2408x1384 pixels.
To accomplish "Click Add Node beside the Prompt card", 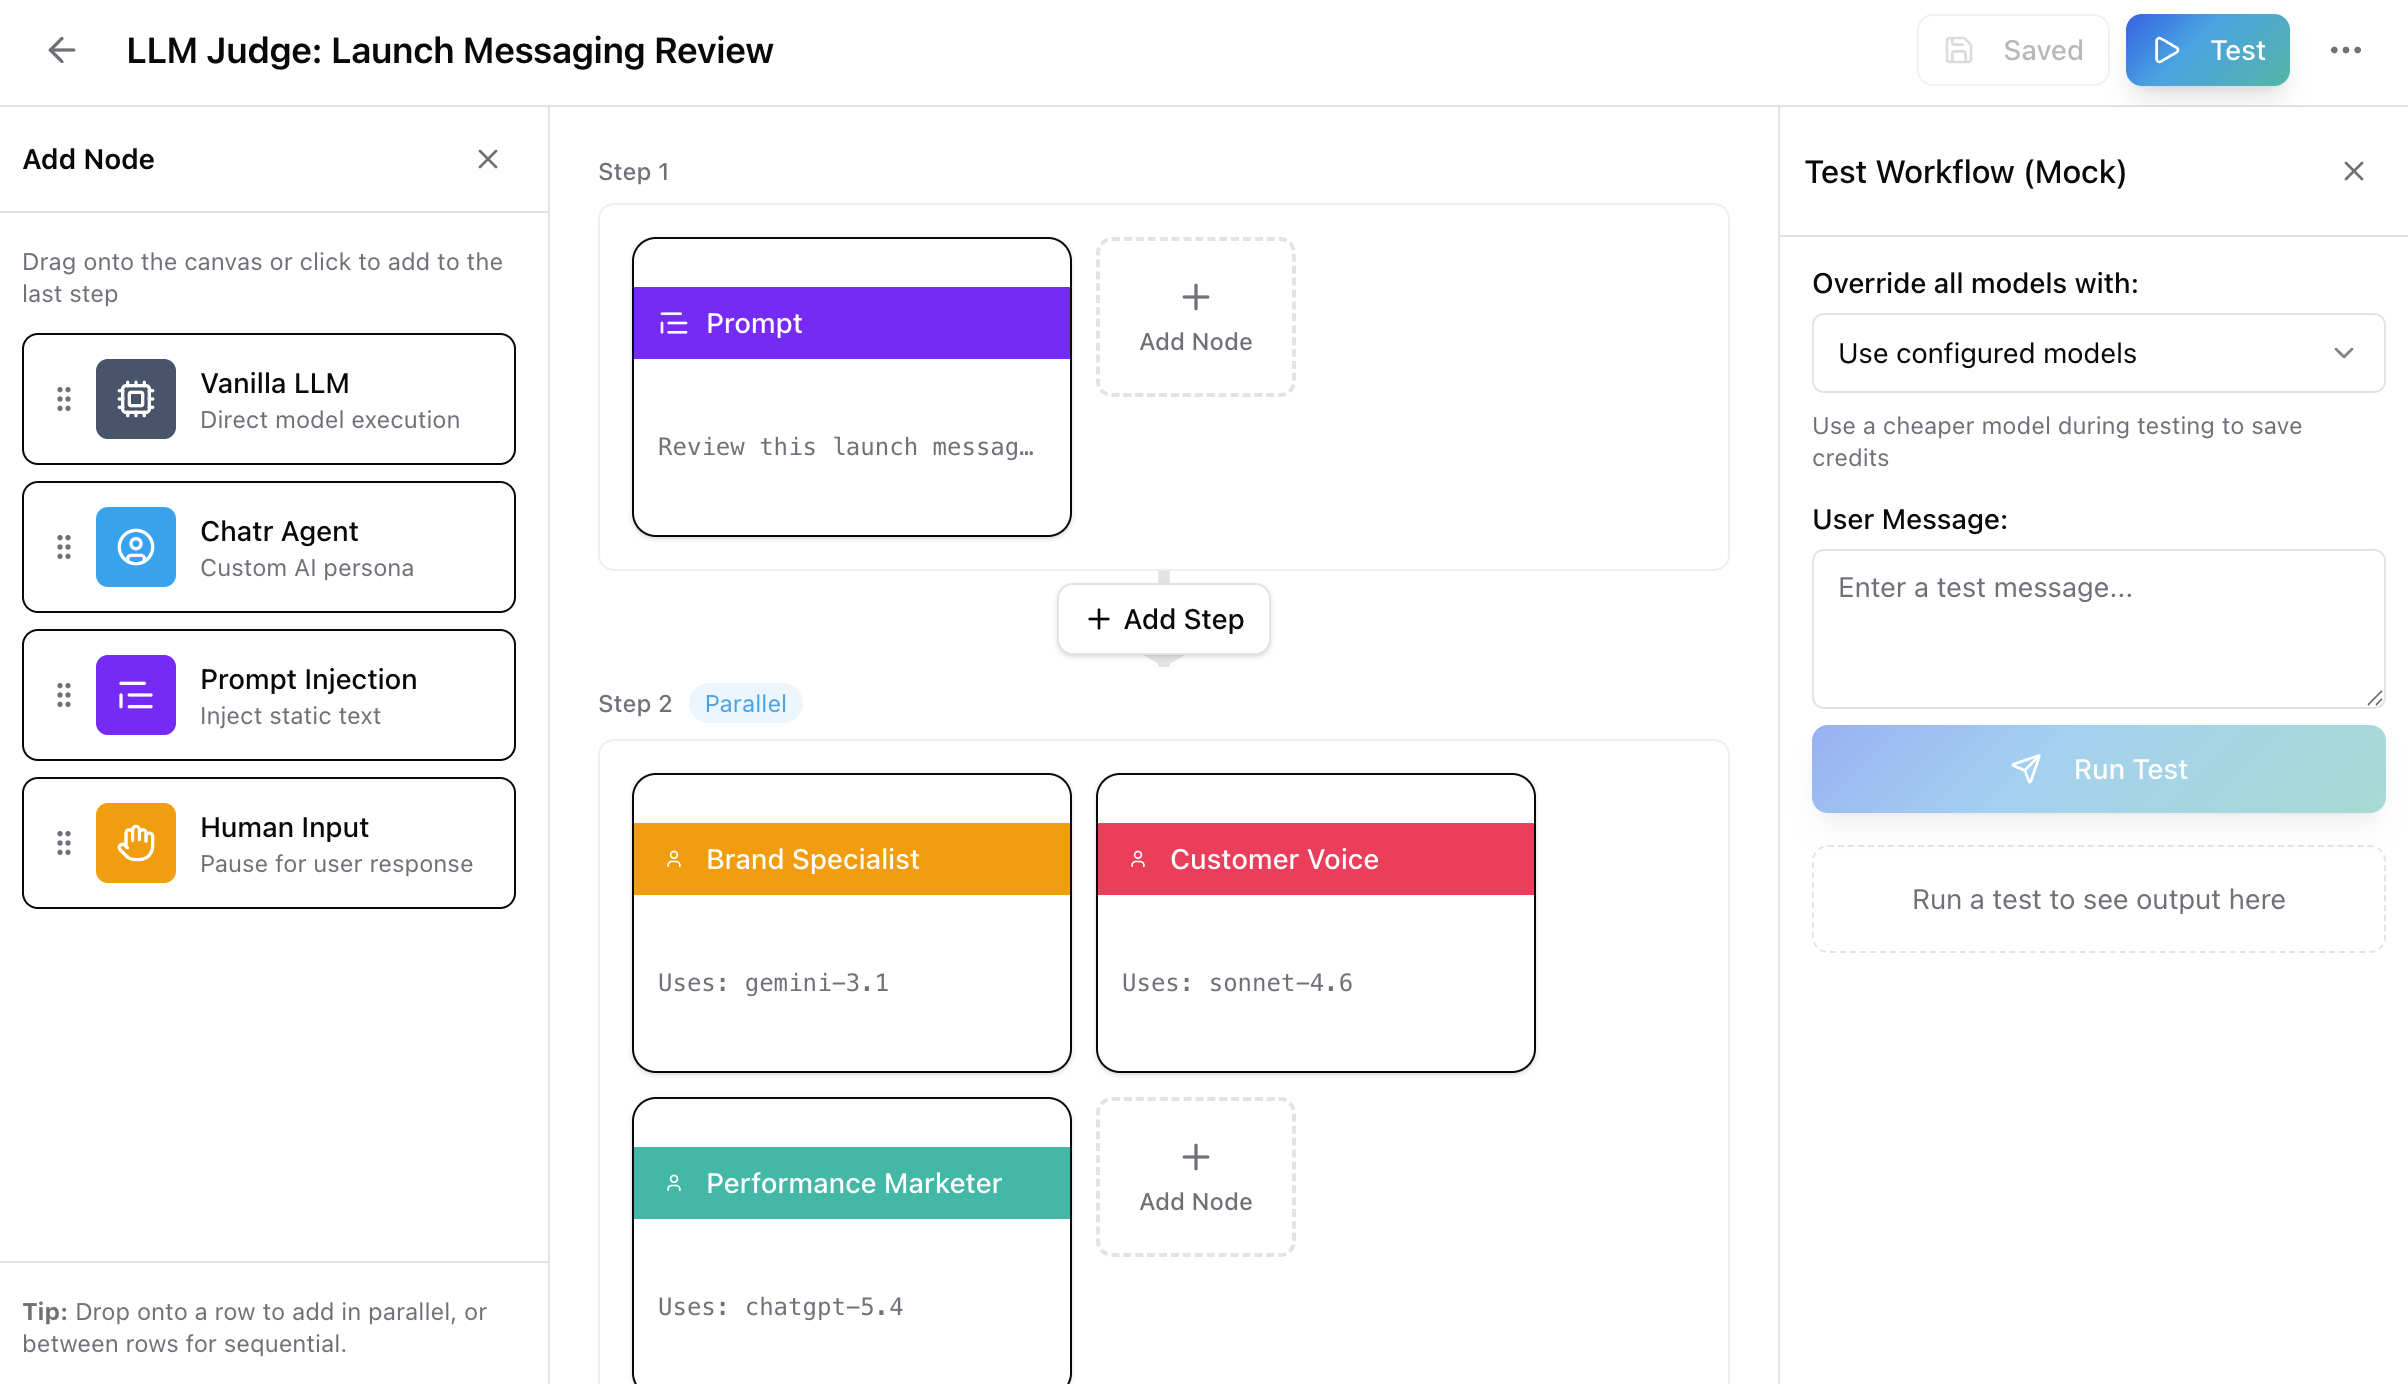I will 1195,317.
